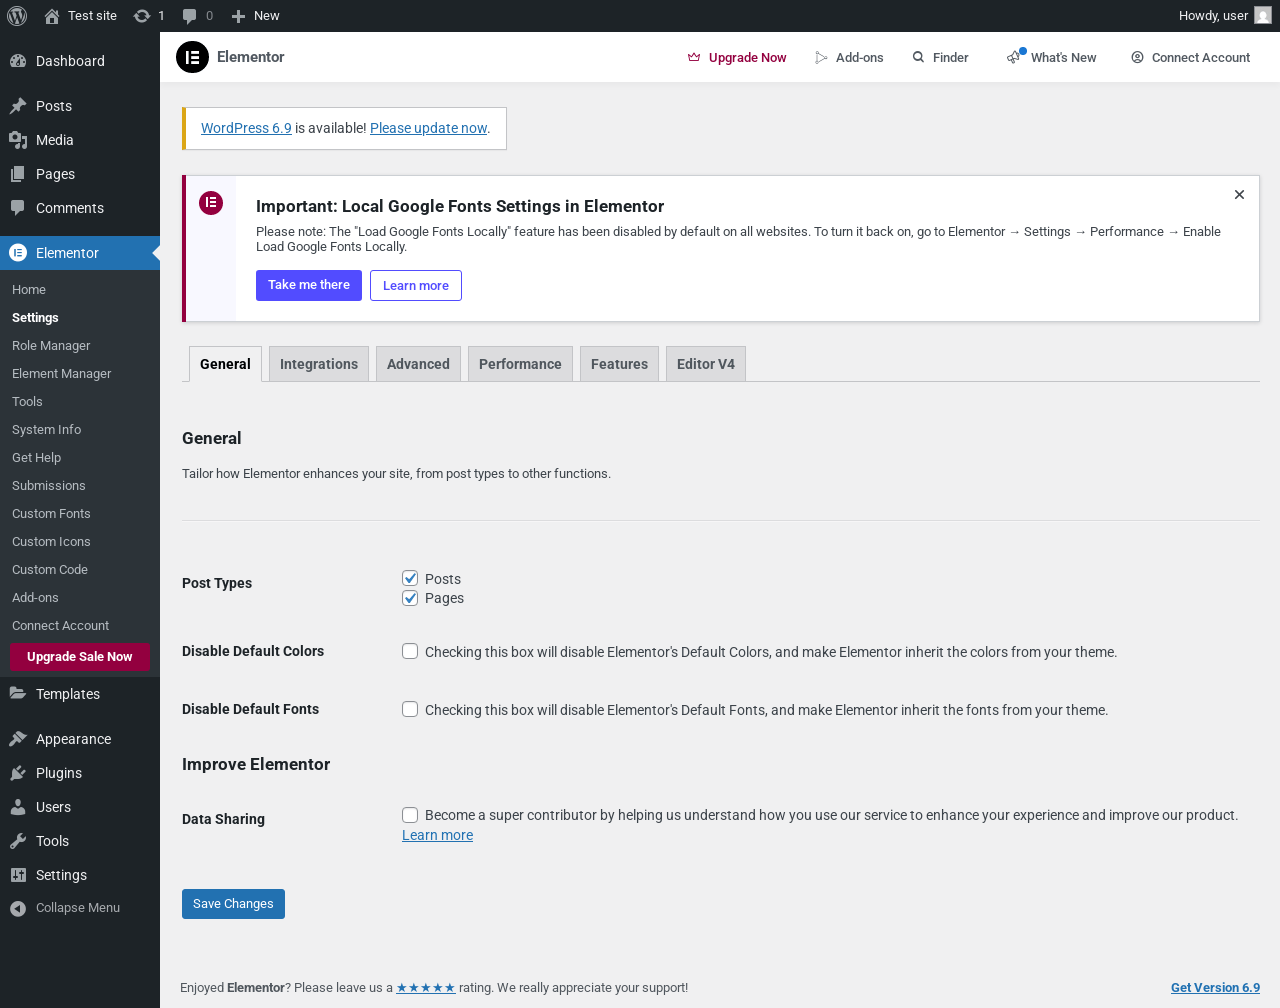
Task: Uncheck the Posts post type checkbox
Action: [x=410, y=578]
